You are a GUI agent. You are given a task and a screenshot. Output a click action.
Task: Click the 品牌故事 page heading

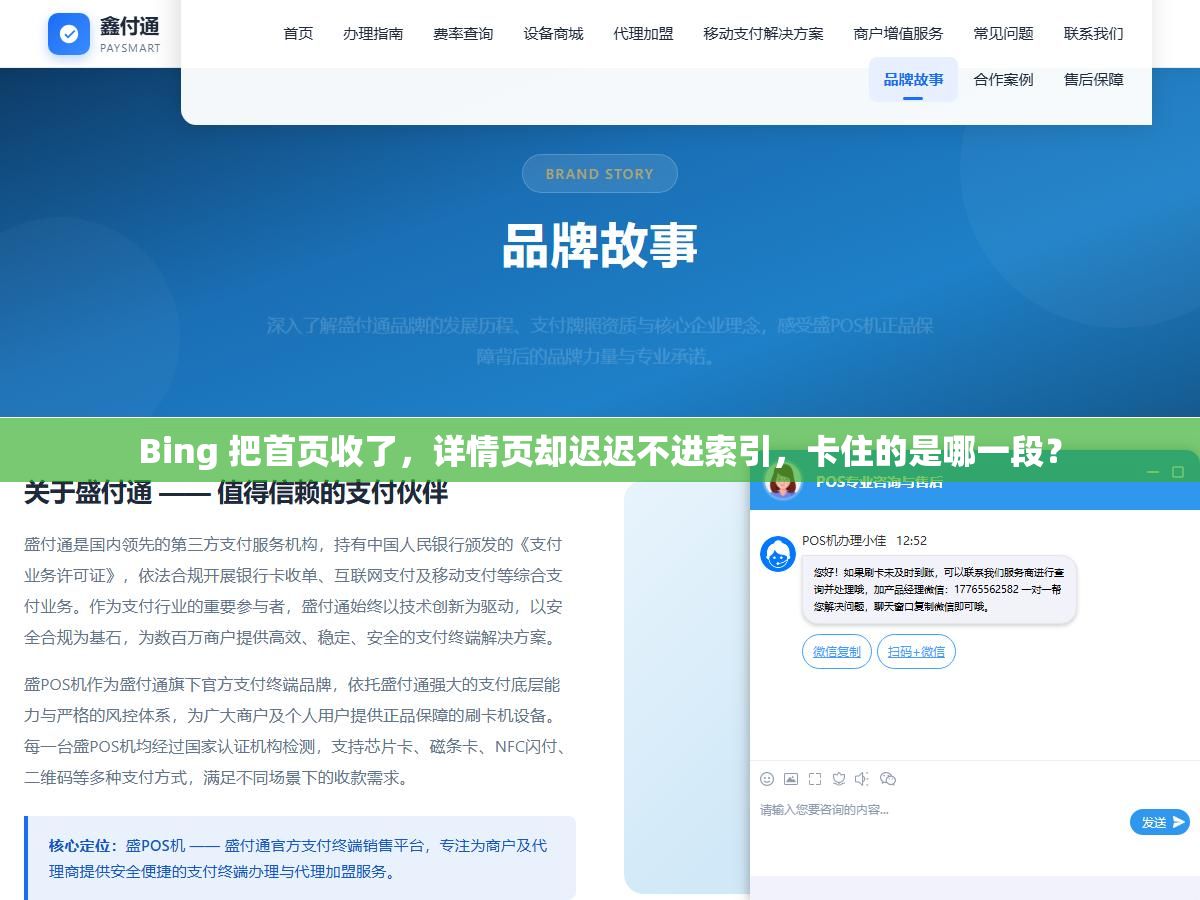600,245
